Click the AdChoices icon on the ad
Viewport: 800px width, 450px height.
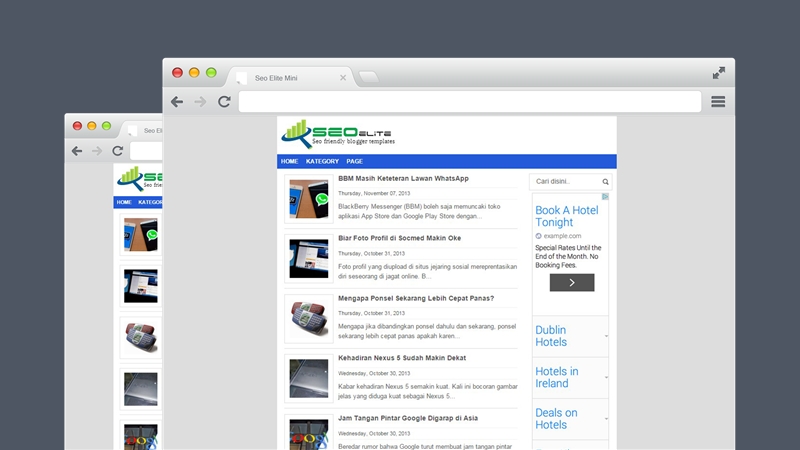pyautogui.click(x=605, y=196)
